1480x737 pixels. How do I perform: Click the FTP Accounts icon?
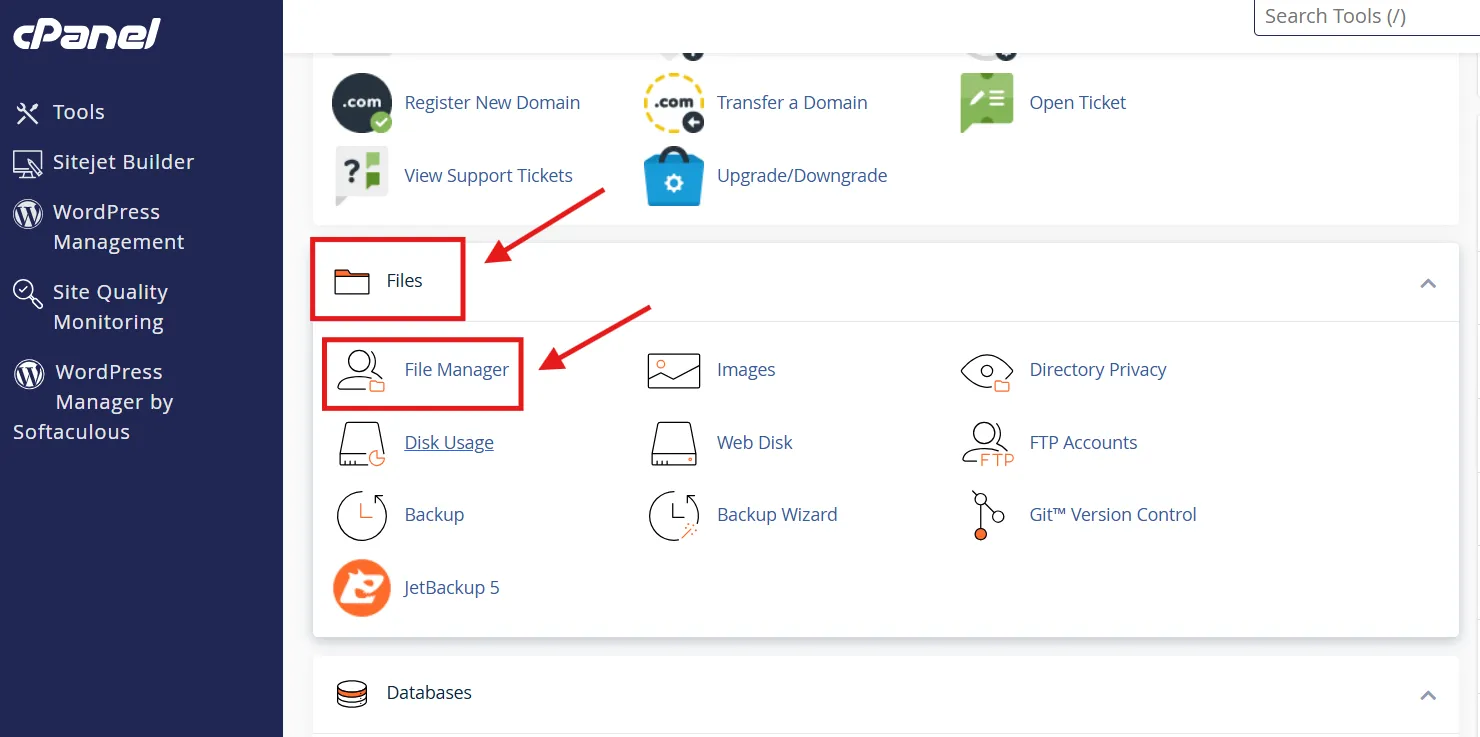pyautogui.click(x=986, y=443)
